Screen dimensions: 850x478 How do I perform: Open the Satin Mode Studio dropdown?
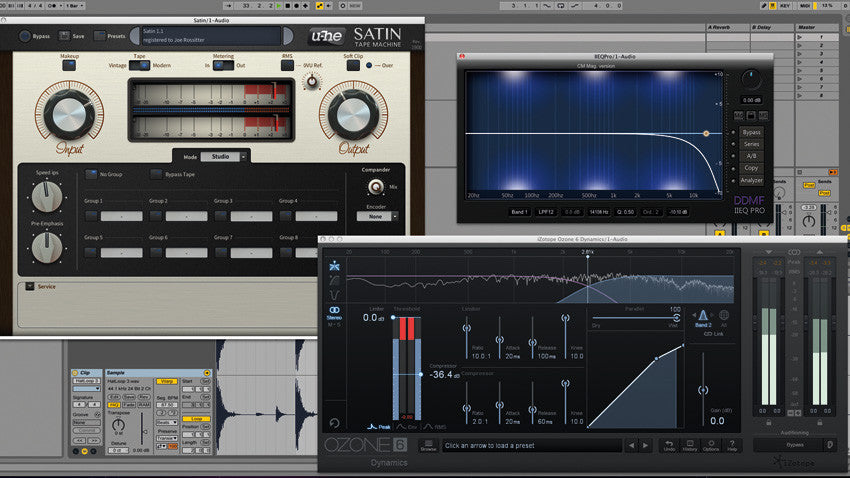pyautogui.click(x=224, y=157)
